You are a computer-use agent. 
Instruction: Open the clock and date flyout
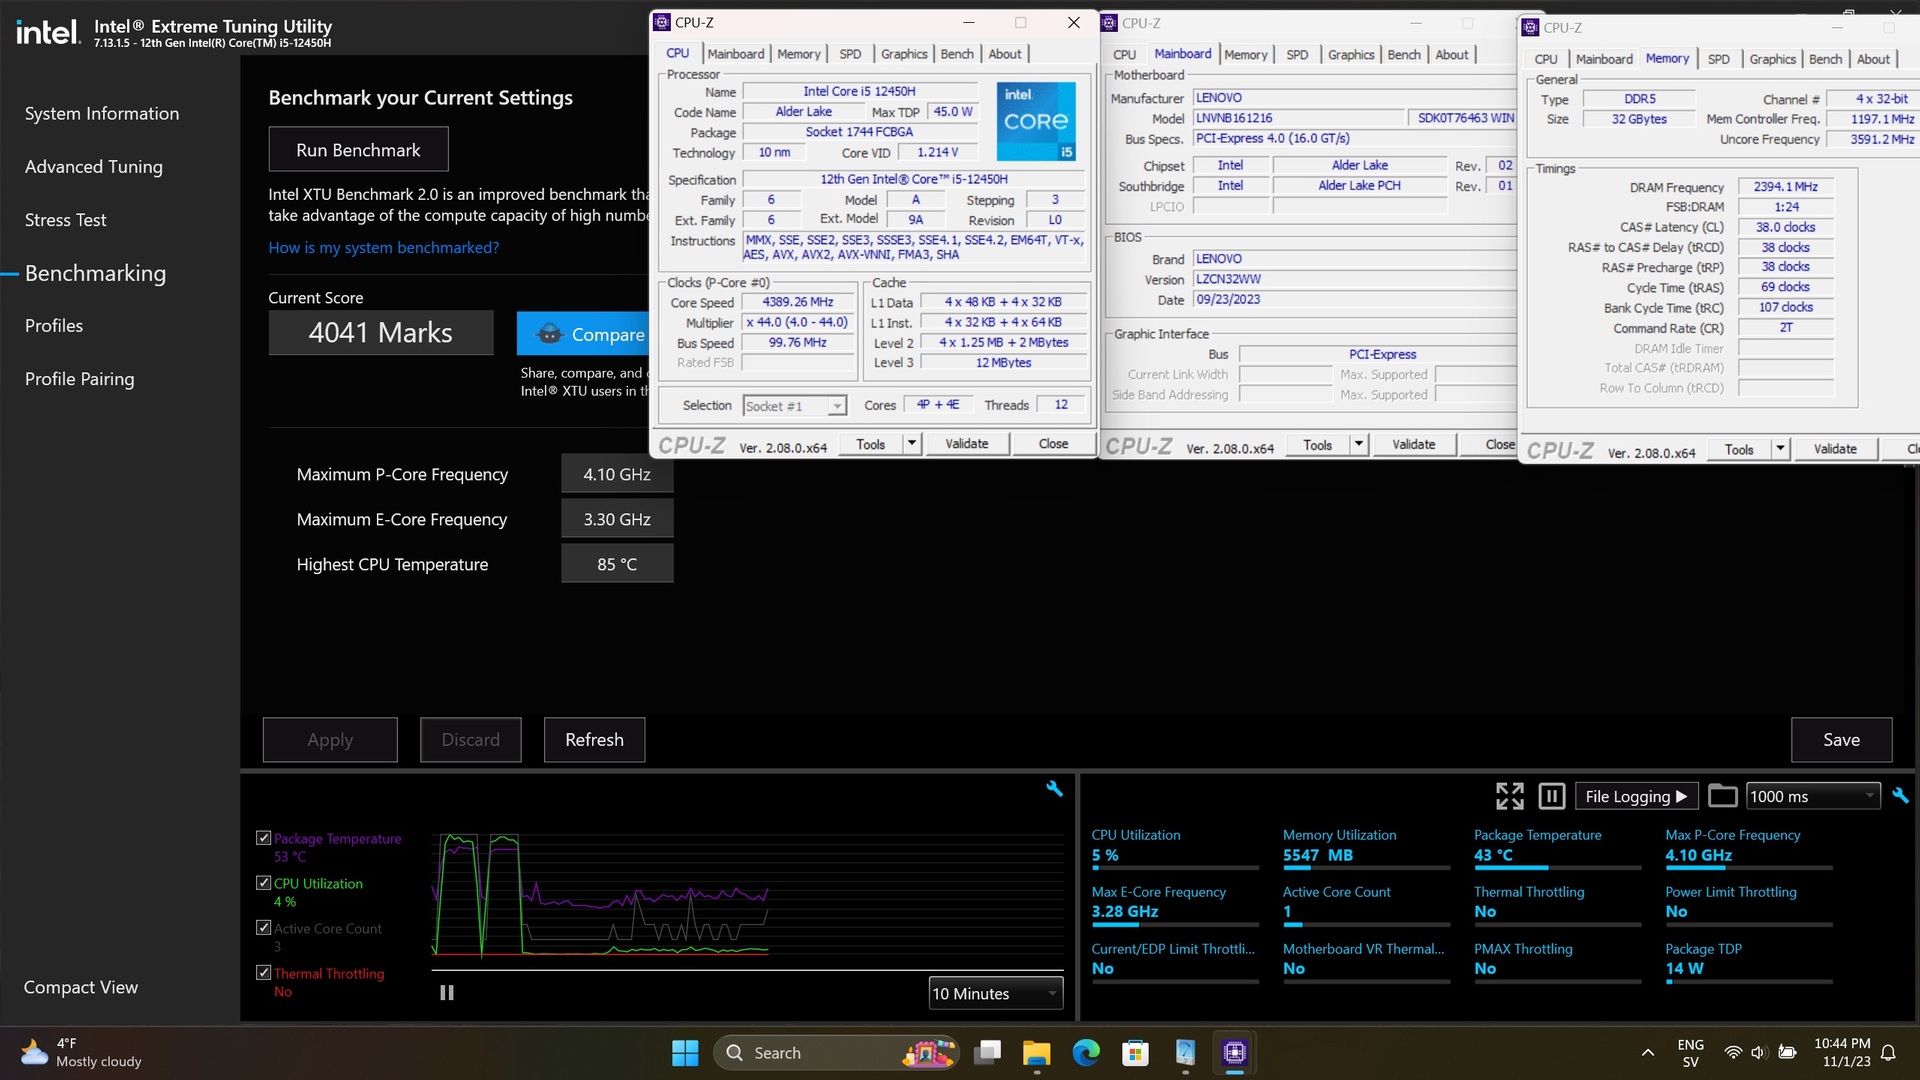1842,1053
